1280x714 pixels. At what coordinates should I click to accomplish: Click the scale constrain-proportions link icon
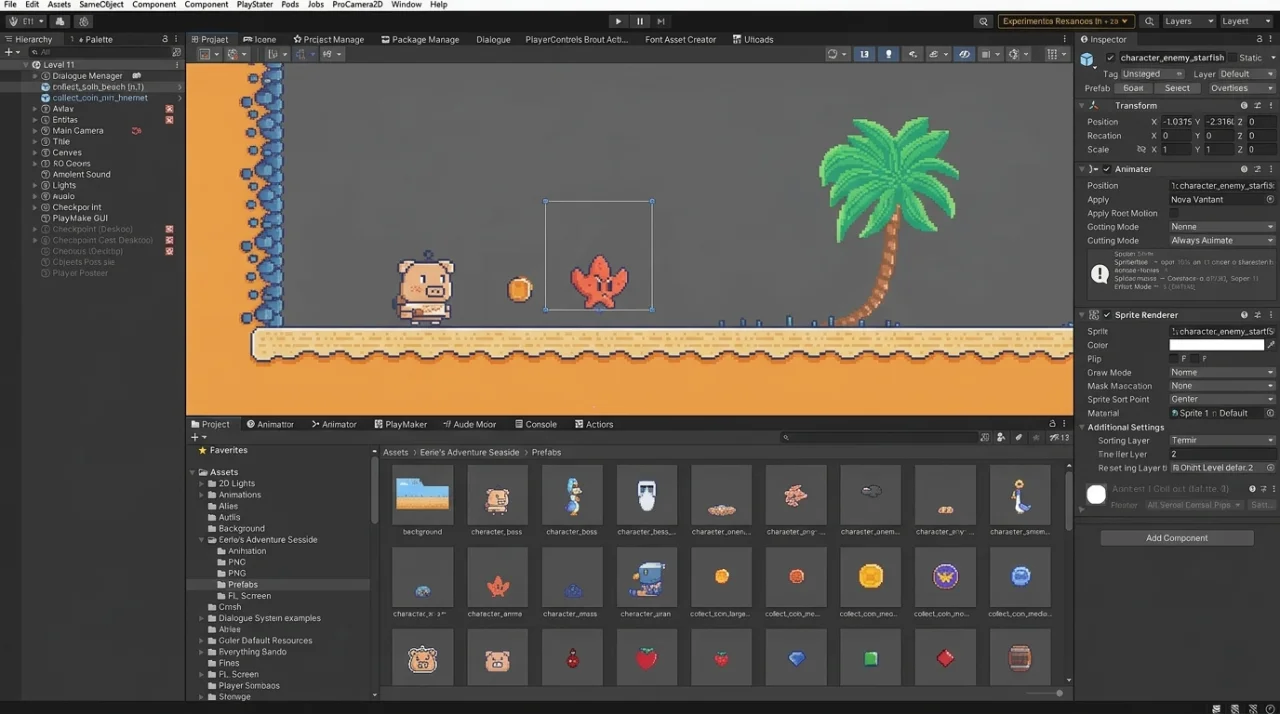[1141, 149]
